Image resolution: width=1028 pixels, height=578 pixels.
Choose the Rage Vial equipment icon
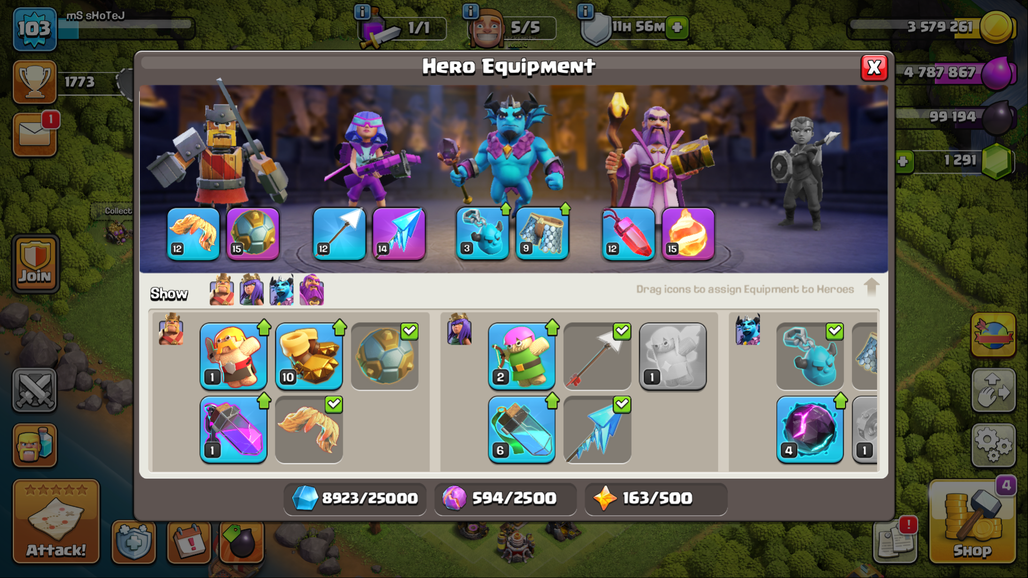(x=233, y=429)
